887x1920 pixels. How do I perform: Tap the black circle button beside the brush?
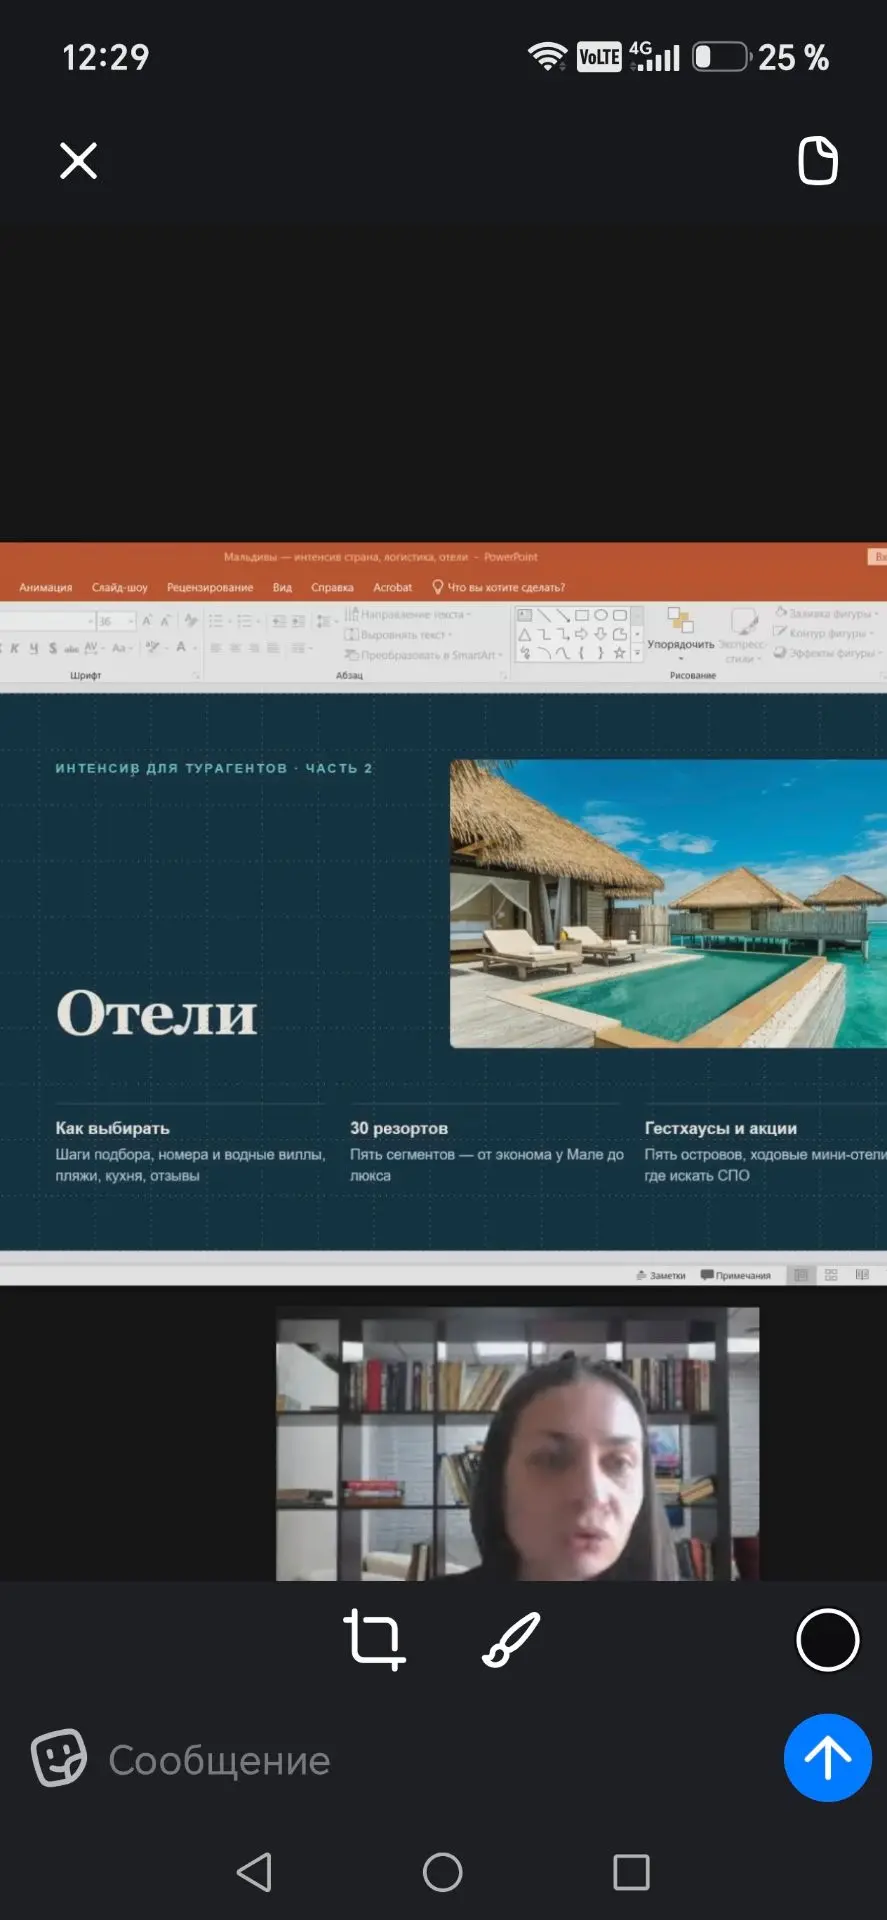click(827, 1640)
